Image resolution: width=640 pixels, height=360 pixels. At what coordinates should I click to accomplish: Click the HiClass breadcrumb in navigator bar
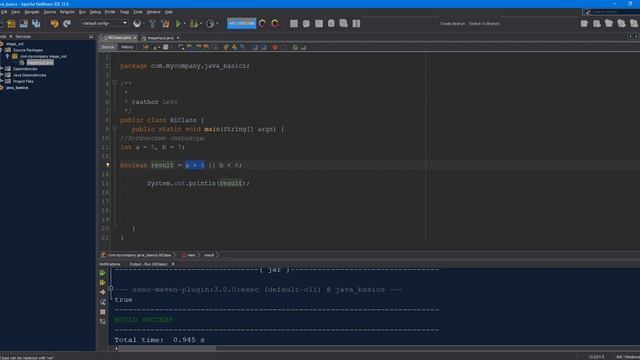coord(140,255)
